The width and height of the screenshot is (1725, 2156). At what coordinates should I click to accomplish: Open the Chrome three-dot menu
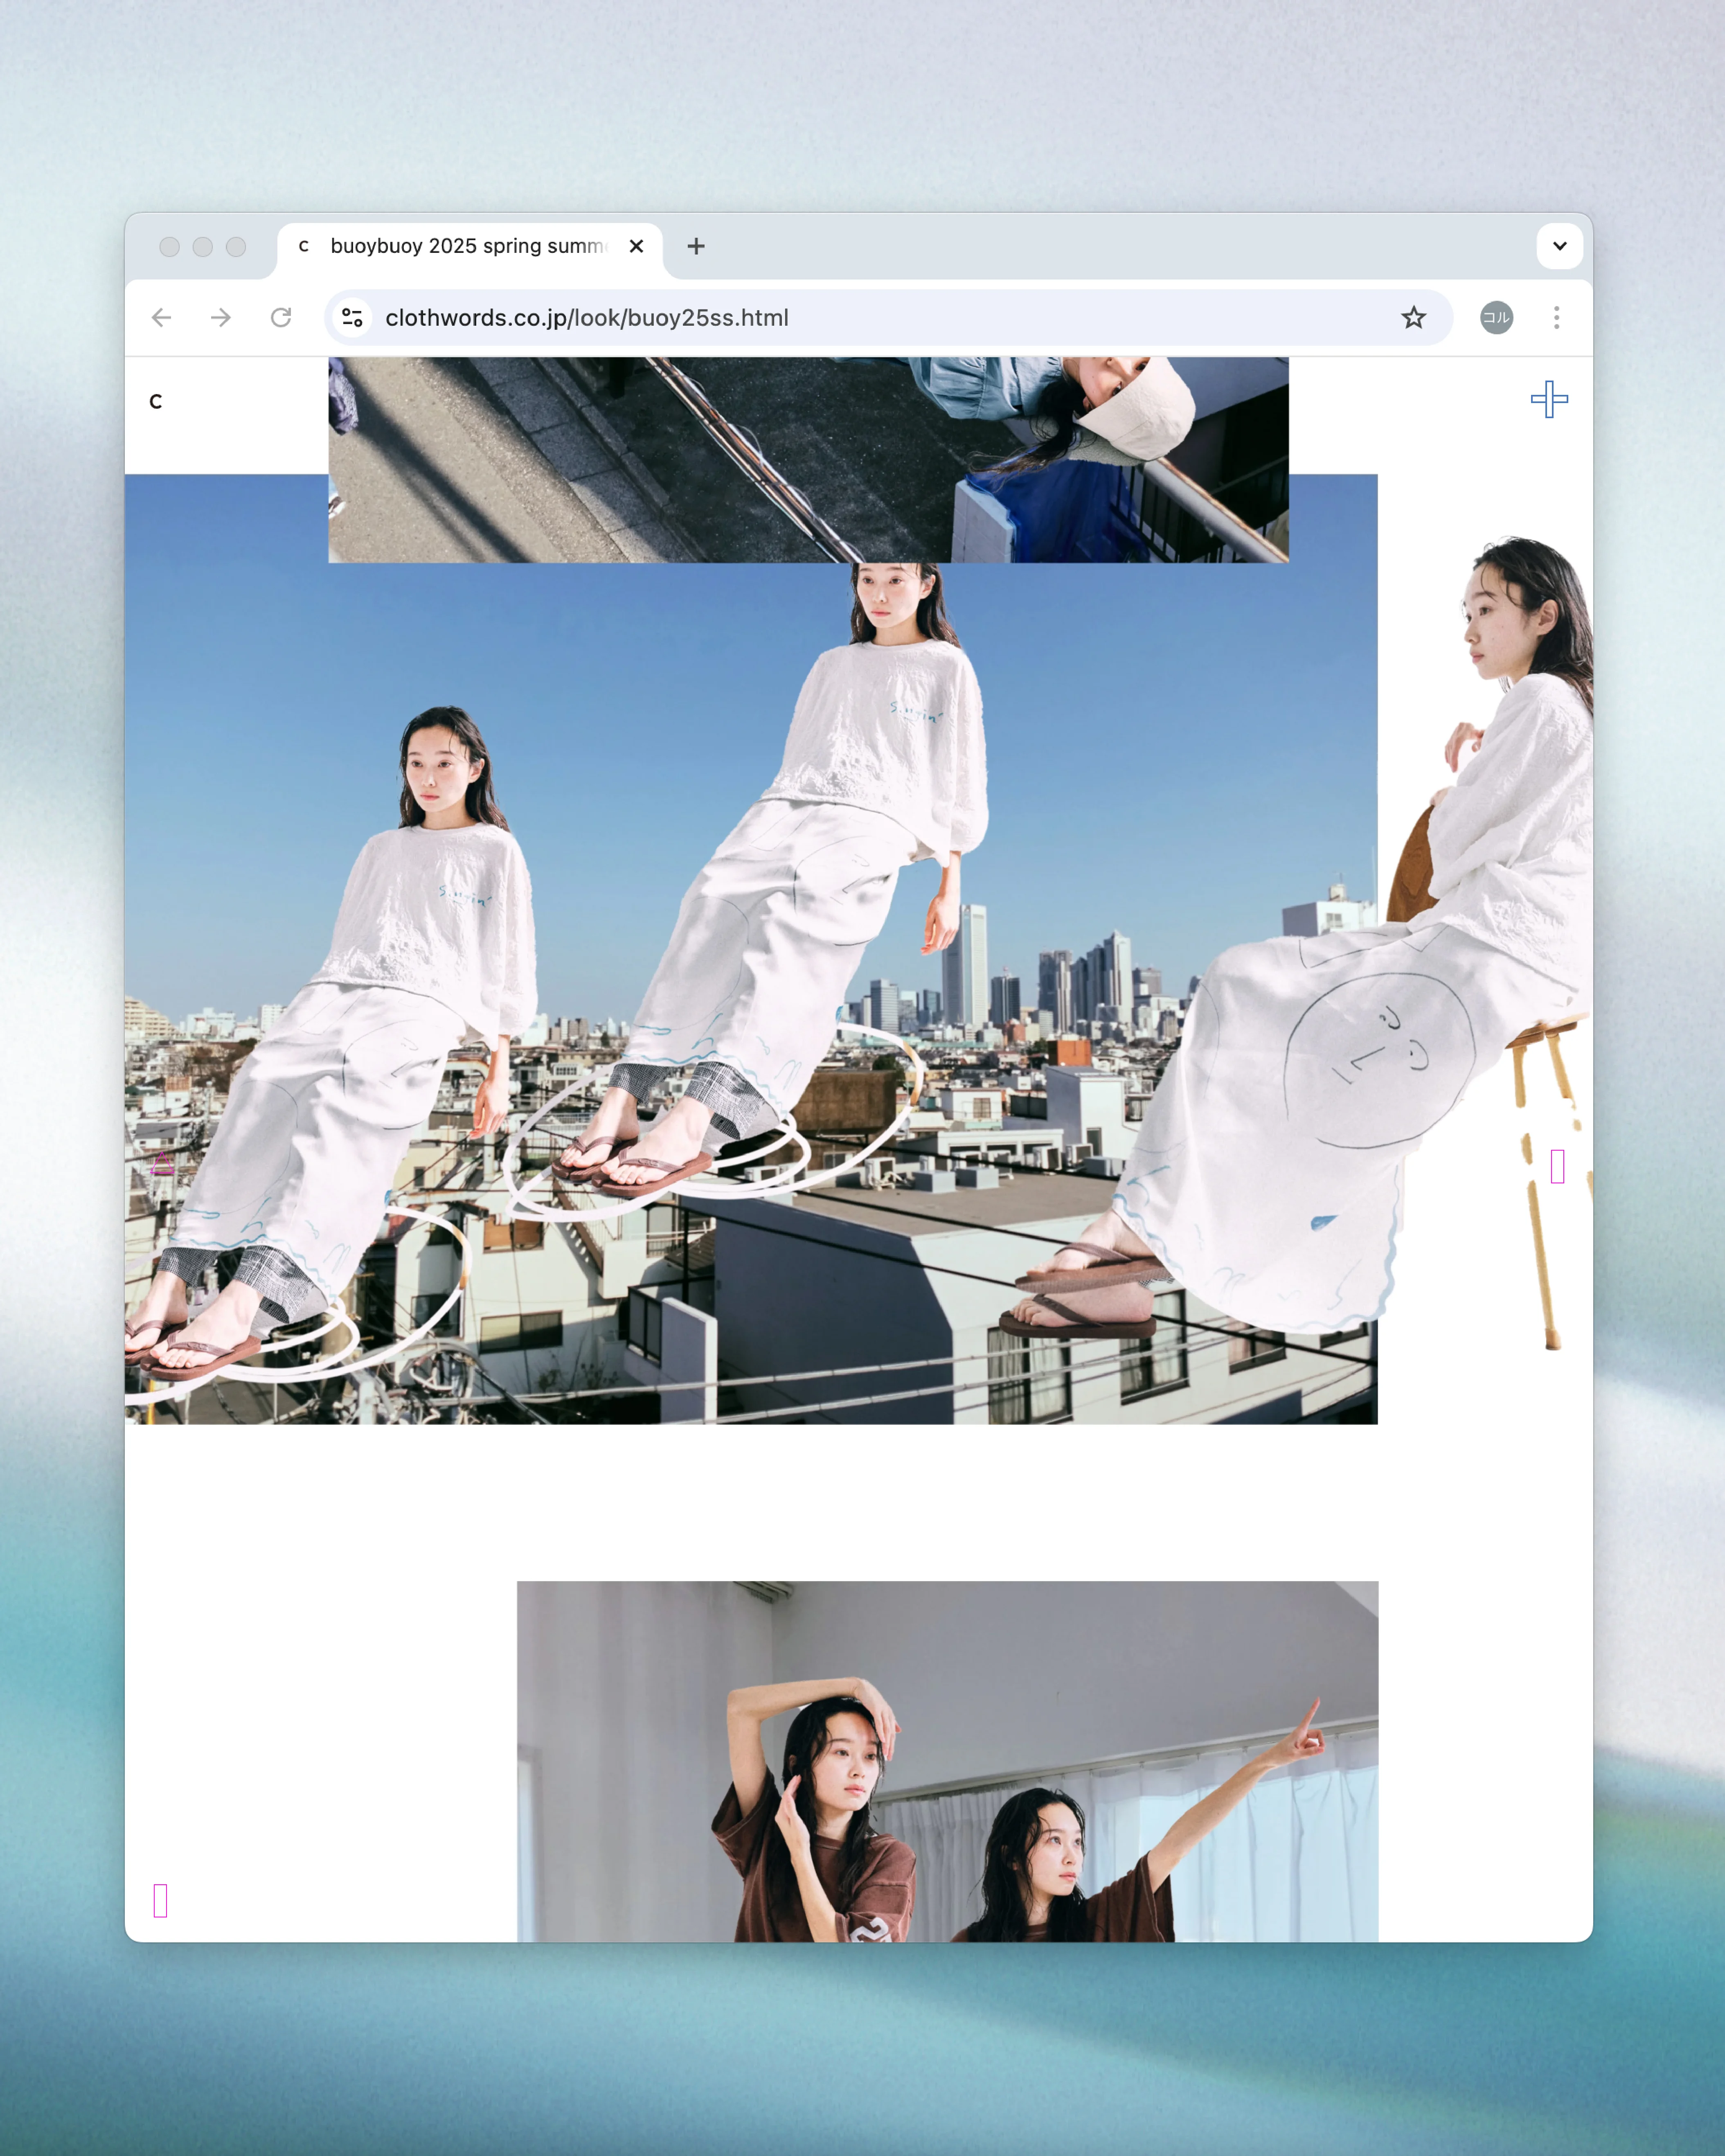pos(1556,318)
